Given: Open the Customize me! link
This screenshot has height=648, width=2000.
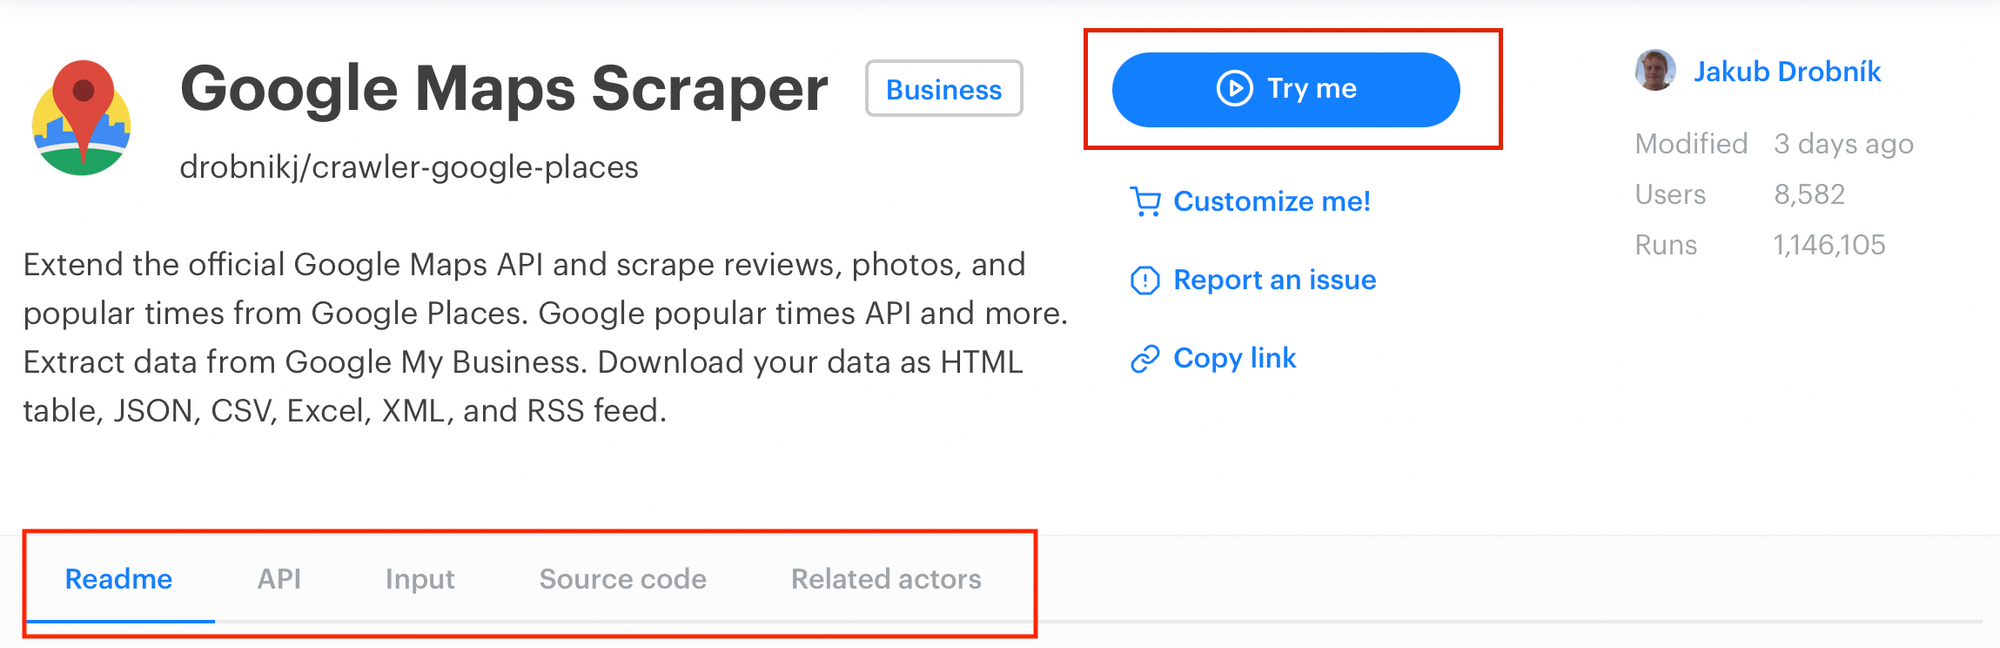Looking at the screenshot, I should coord(1271,202).
